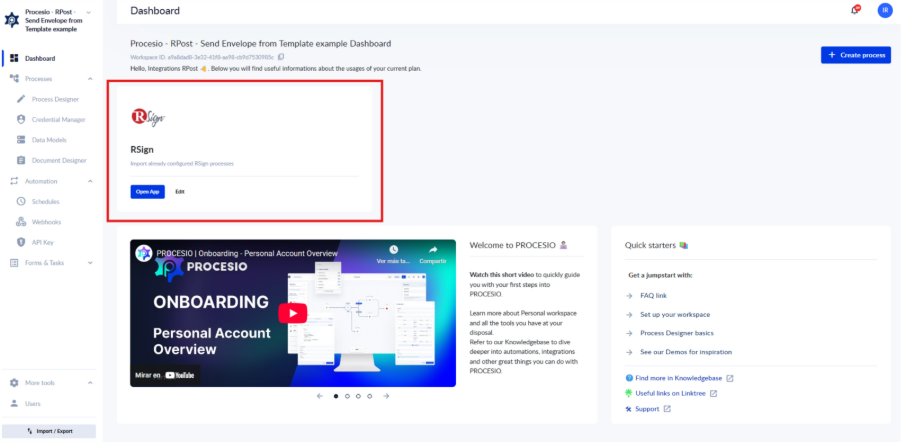
Task: Open Credential Manager in sidebar
Action: [x=65, y=119]
